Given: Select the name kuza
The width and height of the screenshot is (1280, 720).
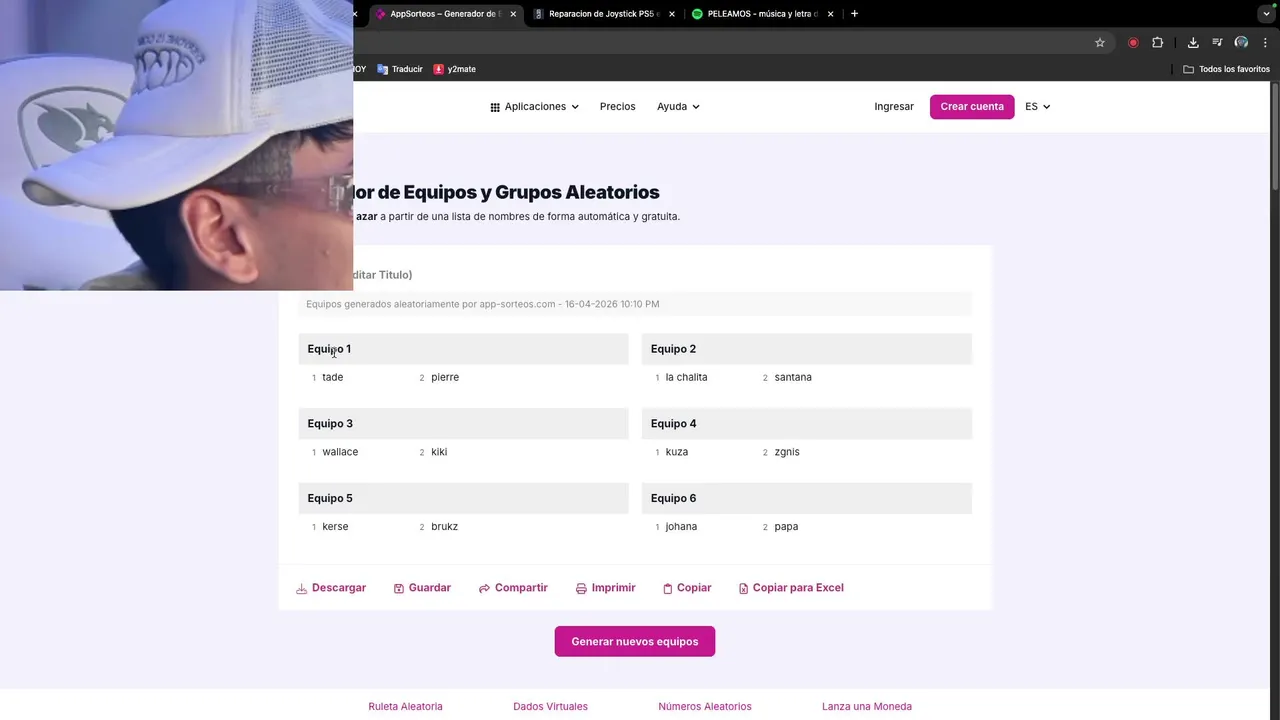Looking at the screenshot, I should [x=677, y=452].
